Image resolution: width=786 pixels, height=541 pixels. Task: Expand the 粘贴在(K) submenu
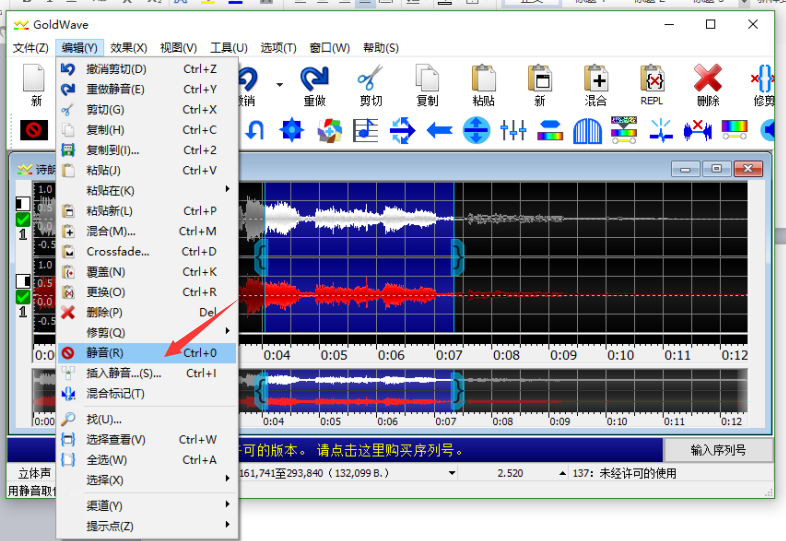[228, 189]
